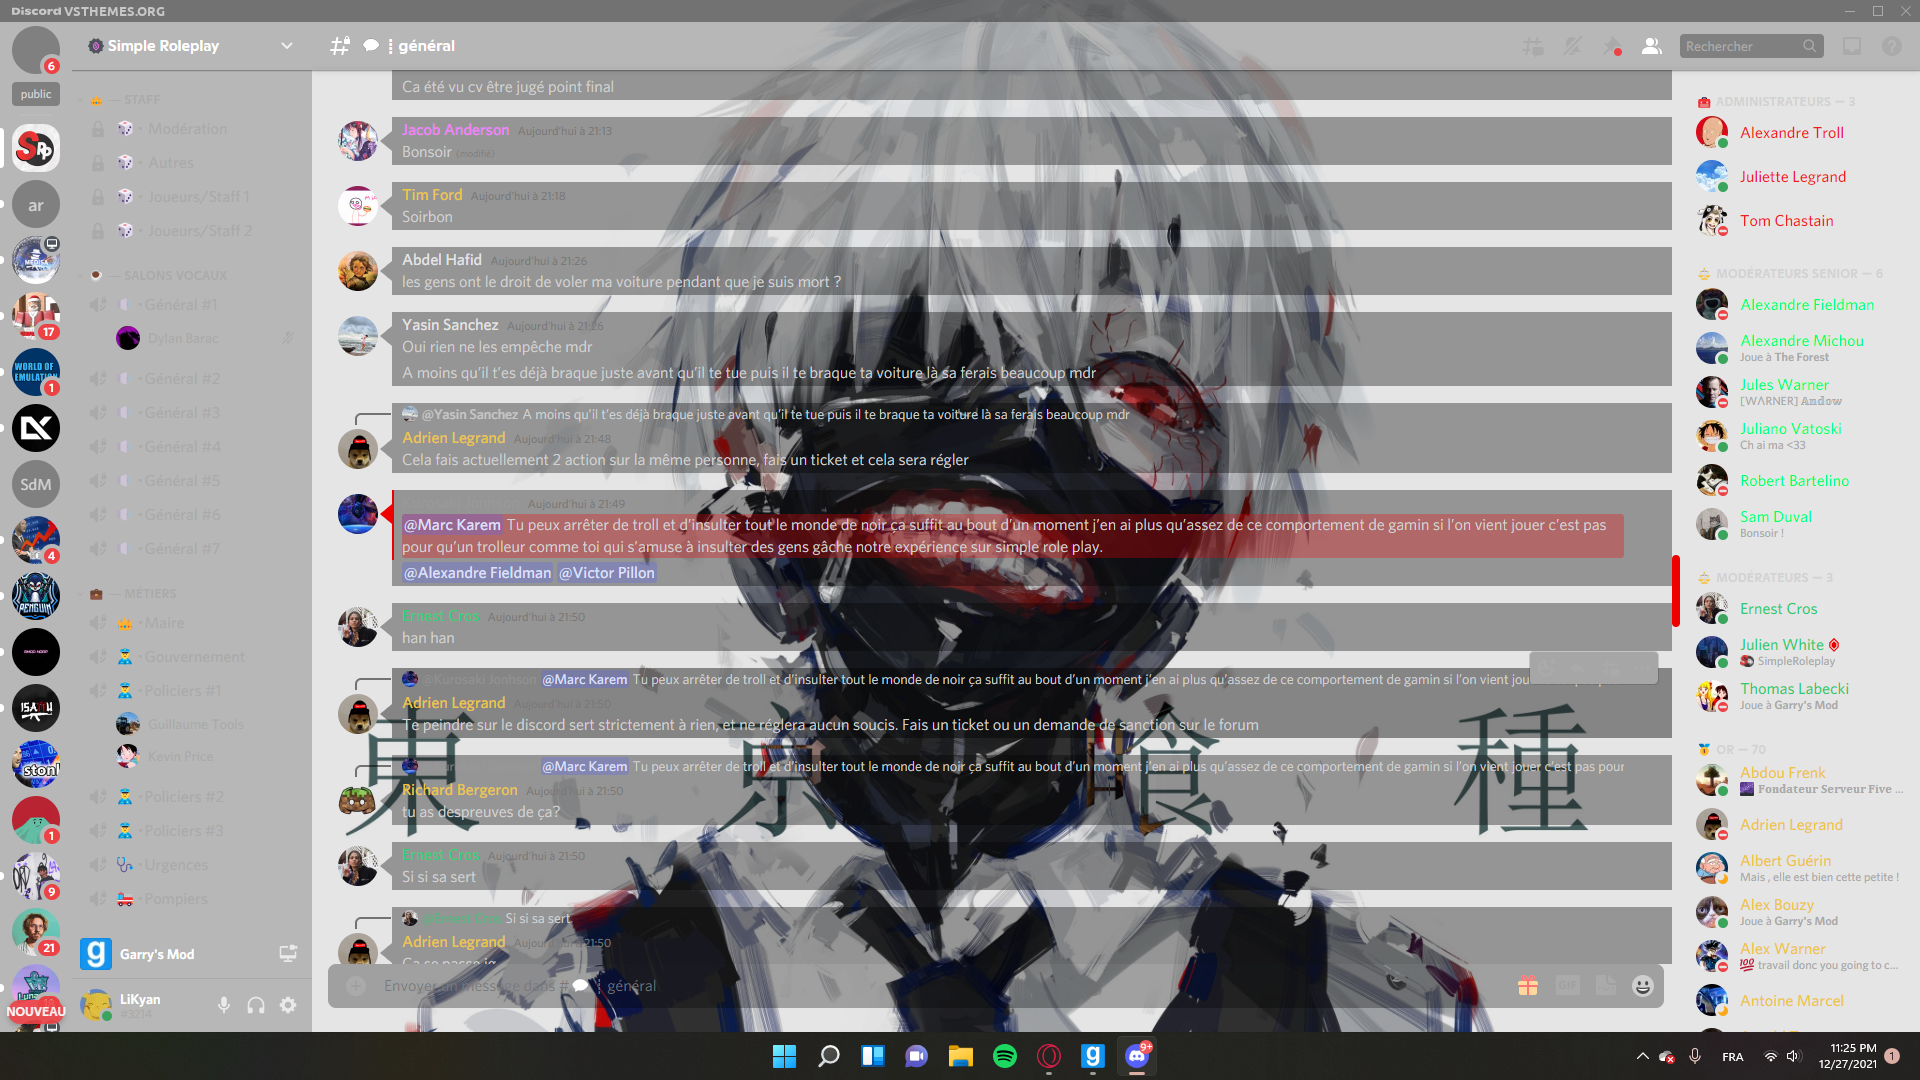
Task: Open the Threads icon in channel header
Action: click(1533, 46)
